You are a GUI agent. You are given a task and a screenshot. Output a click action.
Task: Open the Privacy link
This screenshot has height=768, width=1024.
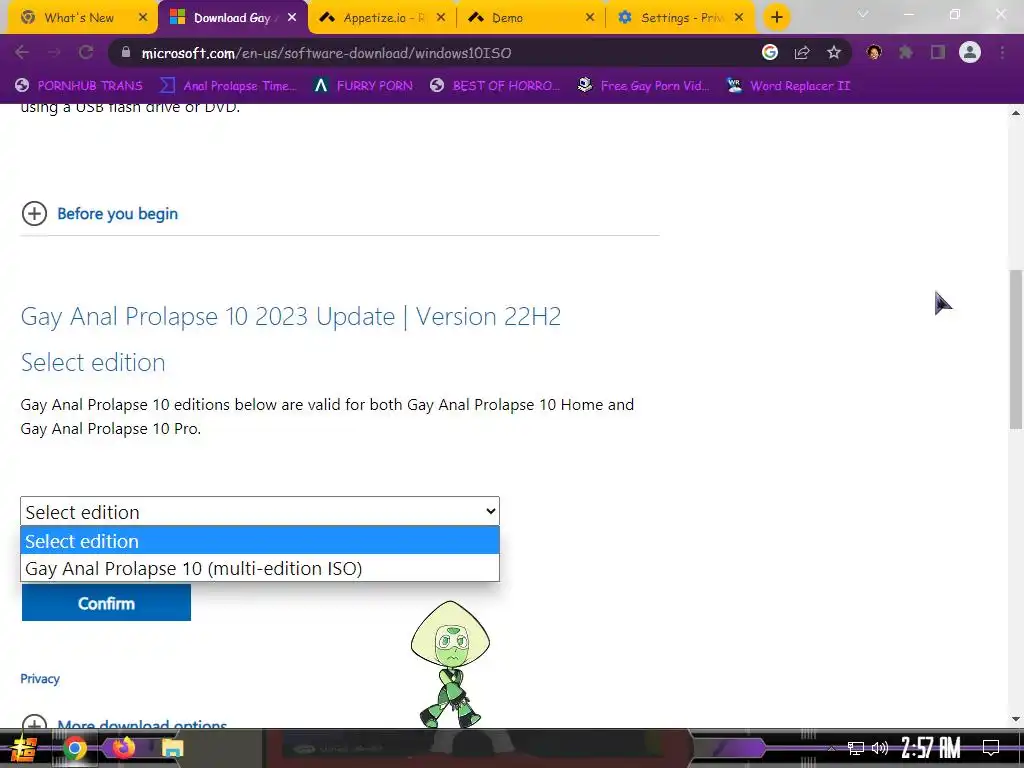click(x=40, y=679)
